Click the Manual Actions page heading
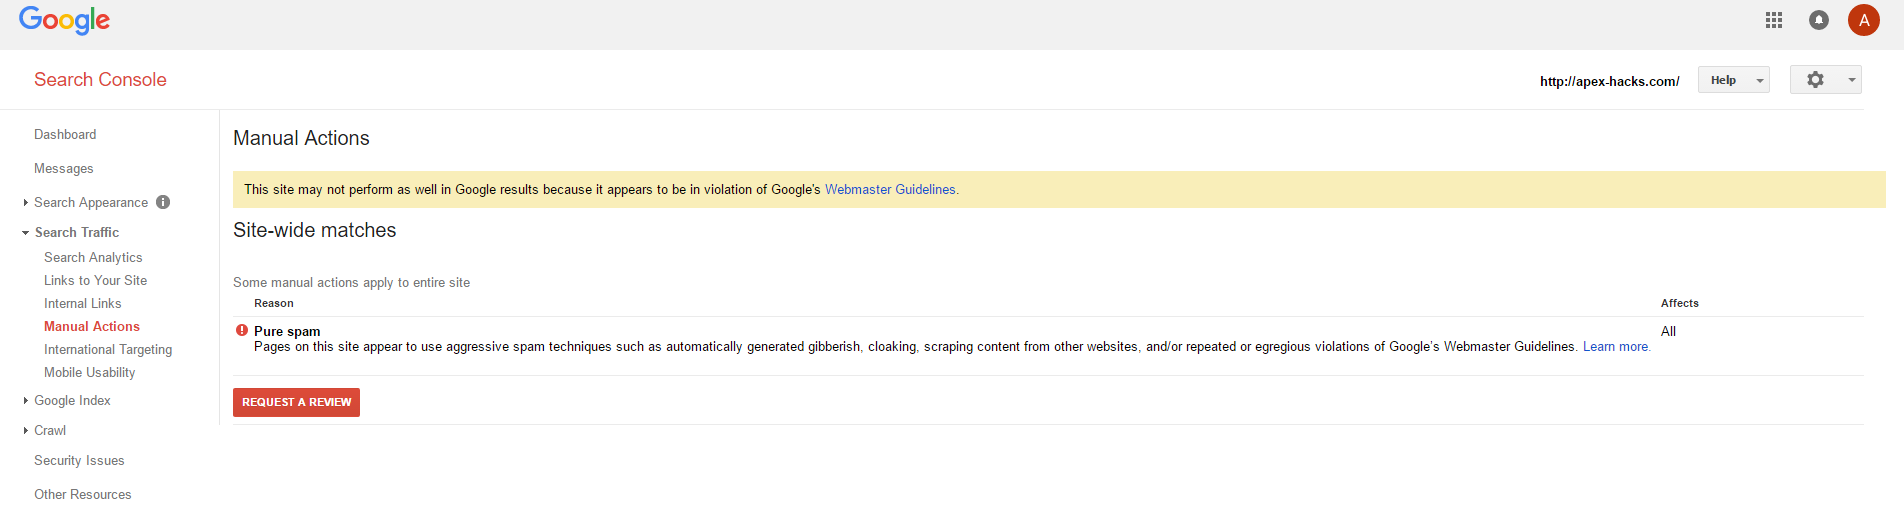The width and height of the screenshot is (1904, 511). tap(301, 138)
